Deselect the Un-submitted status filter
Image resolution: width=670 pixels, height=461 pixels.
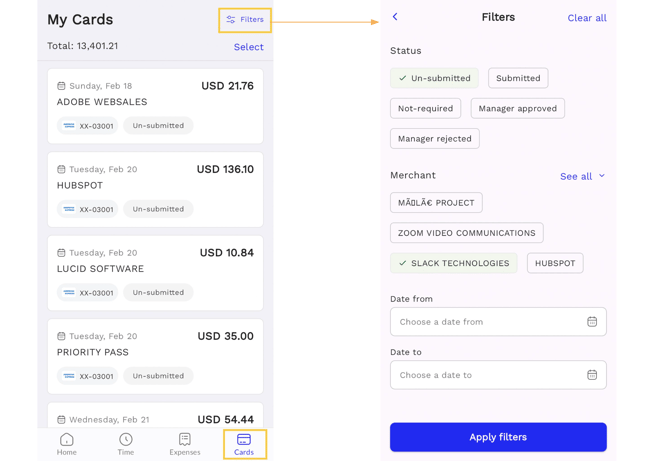(x=434, y=78)
